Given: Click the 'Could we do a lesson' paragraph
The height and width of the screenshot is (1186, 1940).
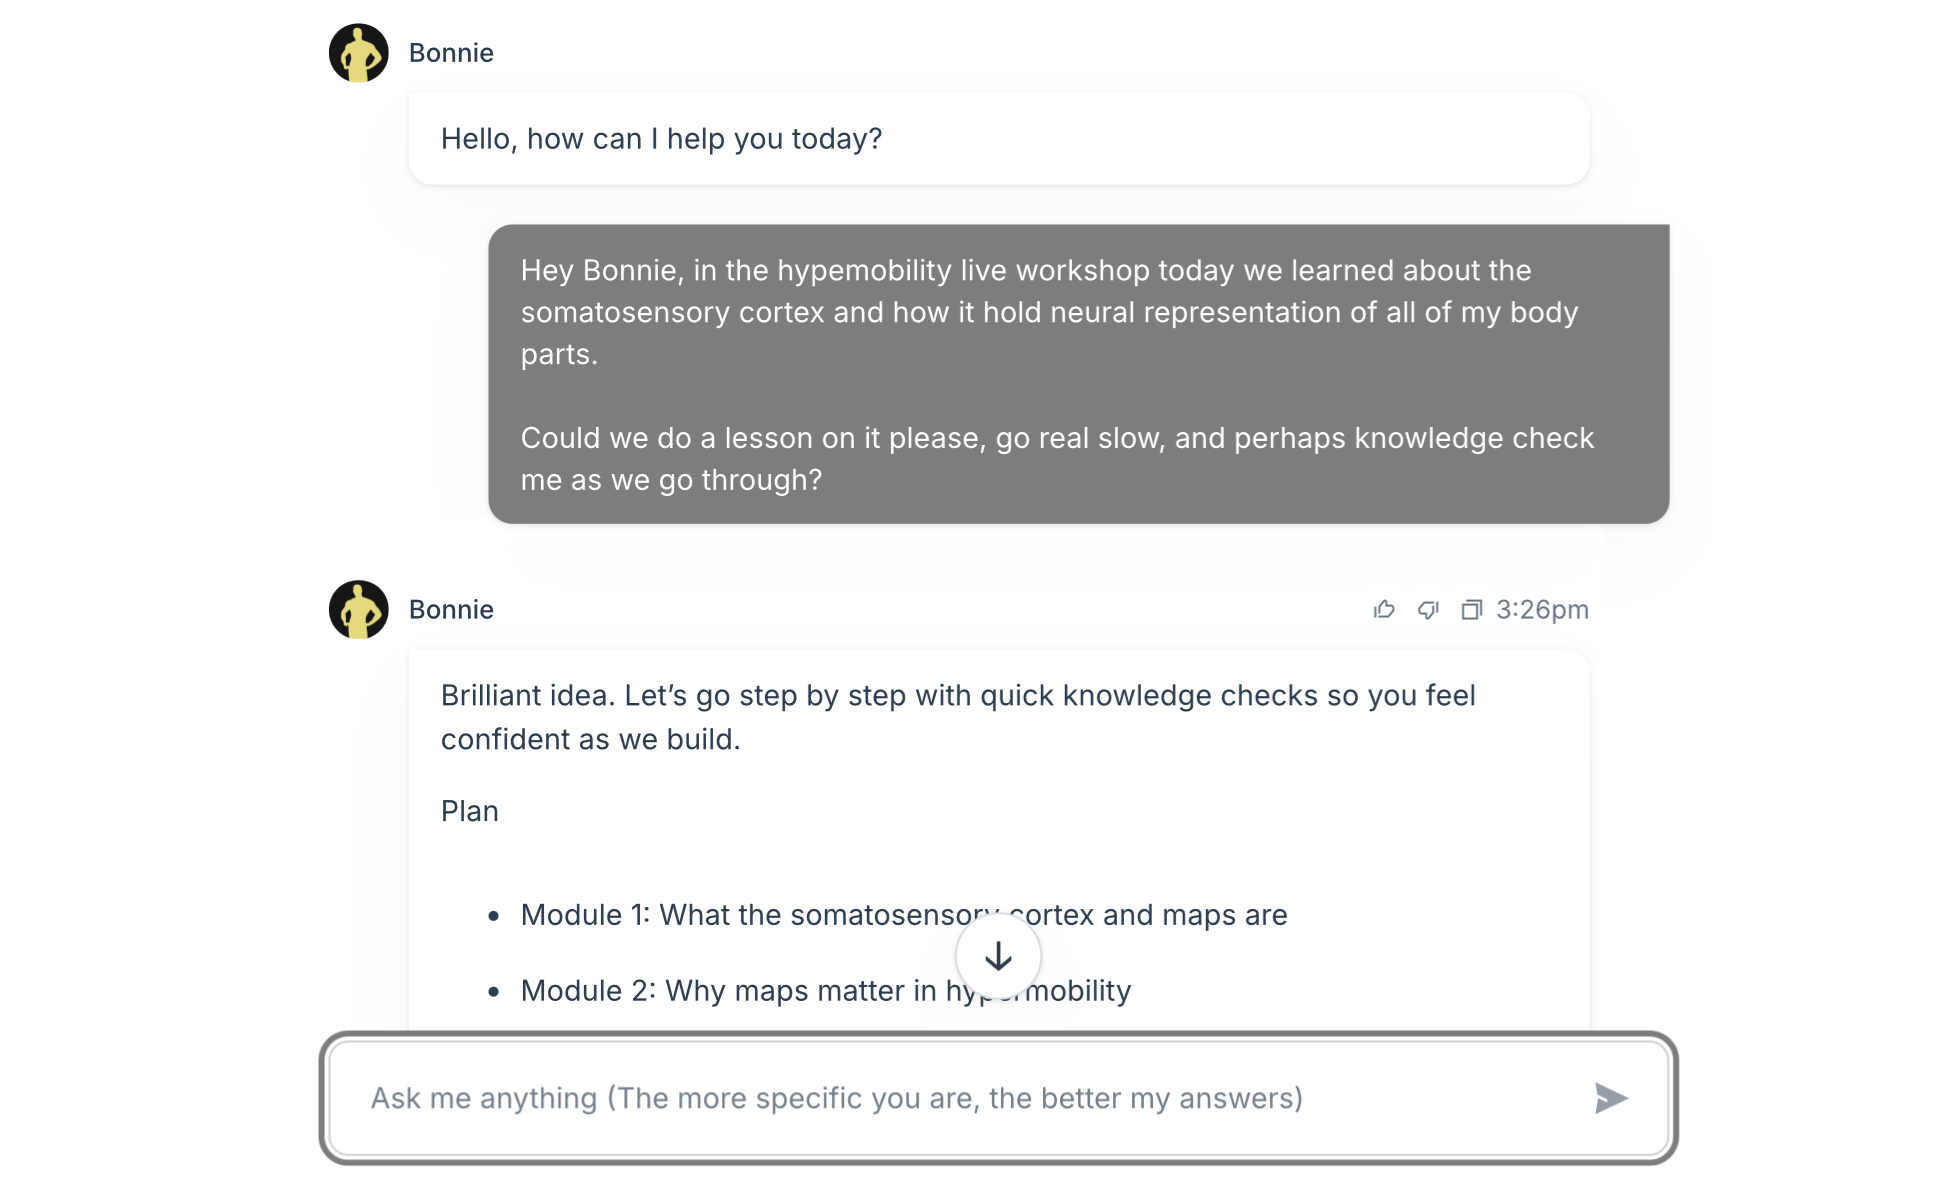Looking at the screenshot, I should tap(1056, 458).
